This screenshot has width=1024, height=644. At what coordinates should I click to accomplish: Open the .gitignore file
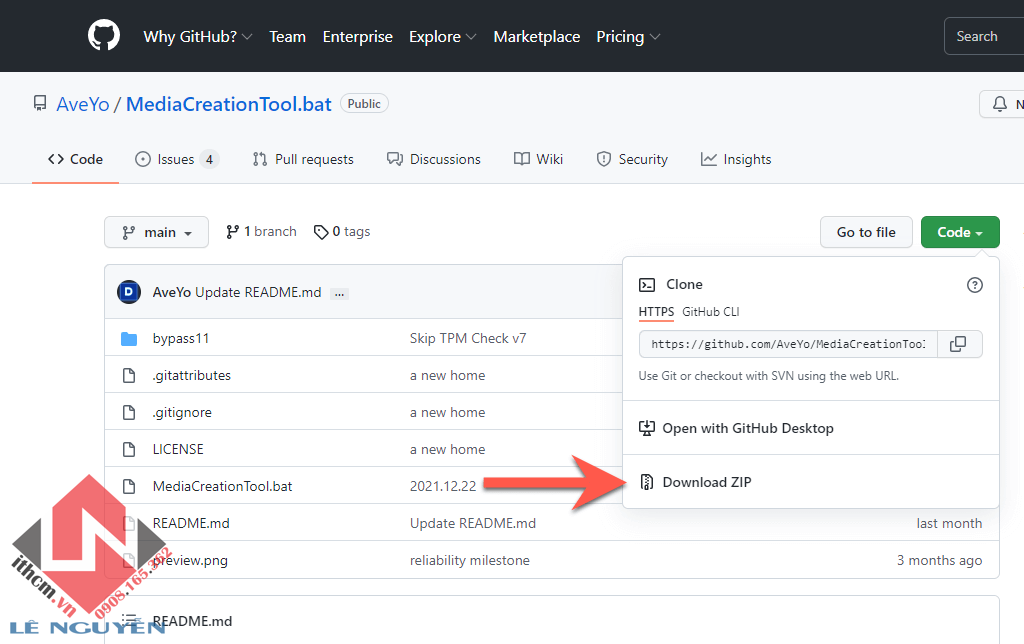182,412
